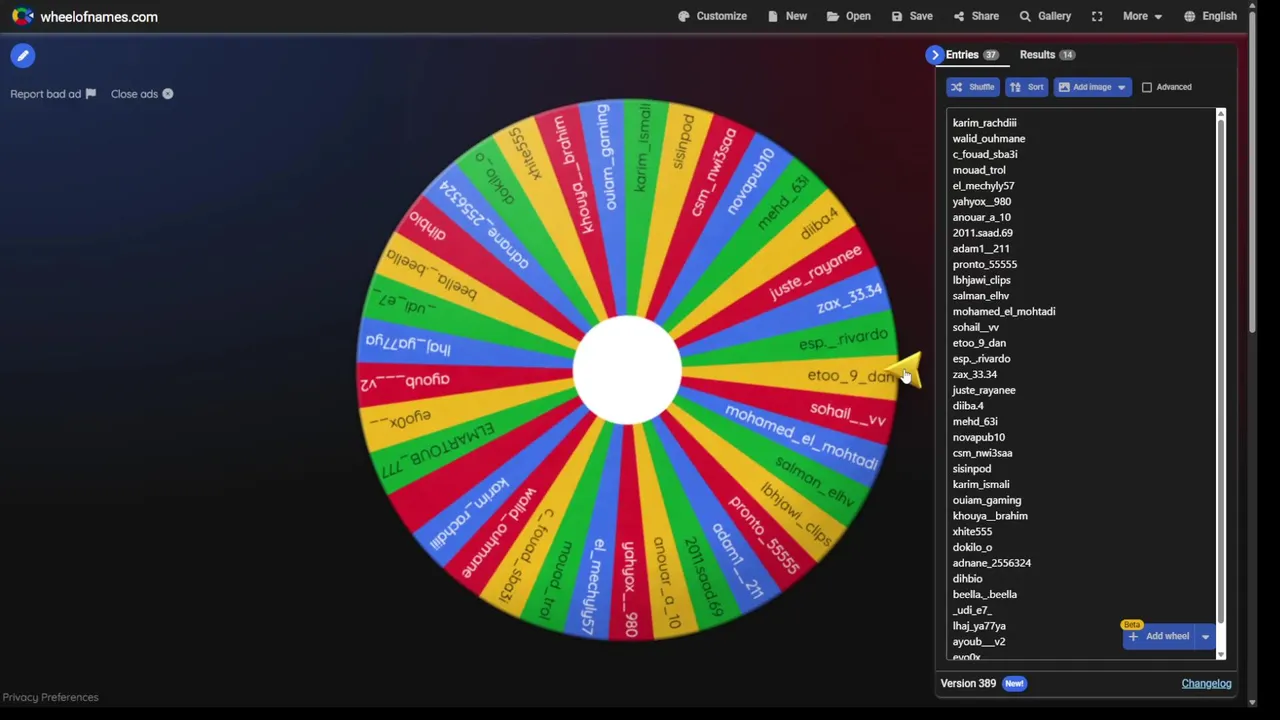Screen dimensions: 1280x720
Task: Click entry 'etoo_9_dan' in the list
Action: pyautogui.click(x=979, y=343)
